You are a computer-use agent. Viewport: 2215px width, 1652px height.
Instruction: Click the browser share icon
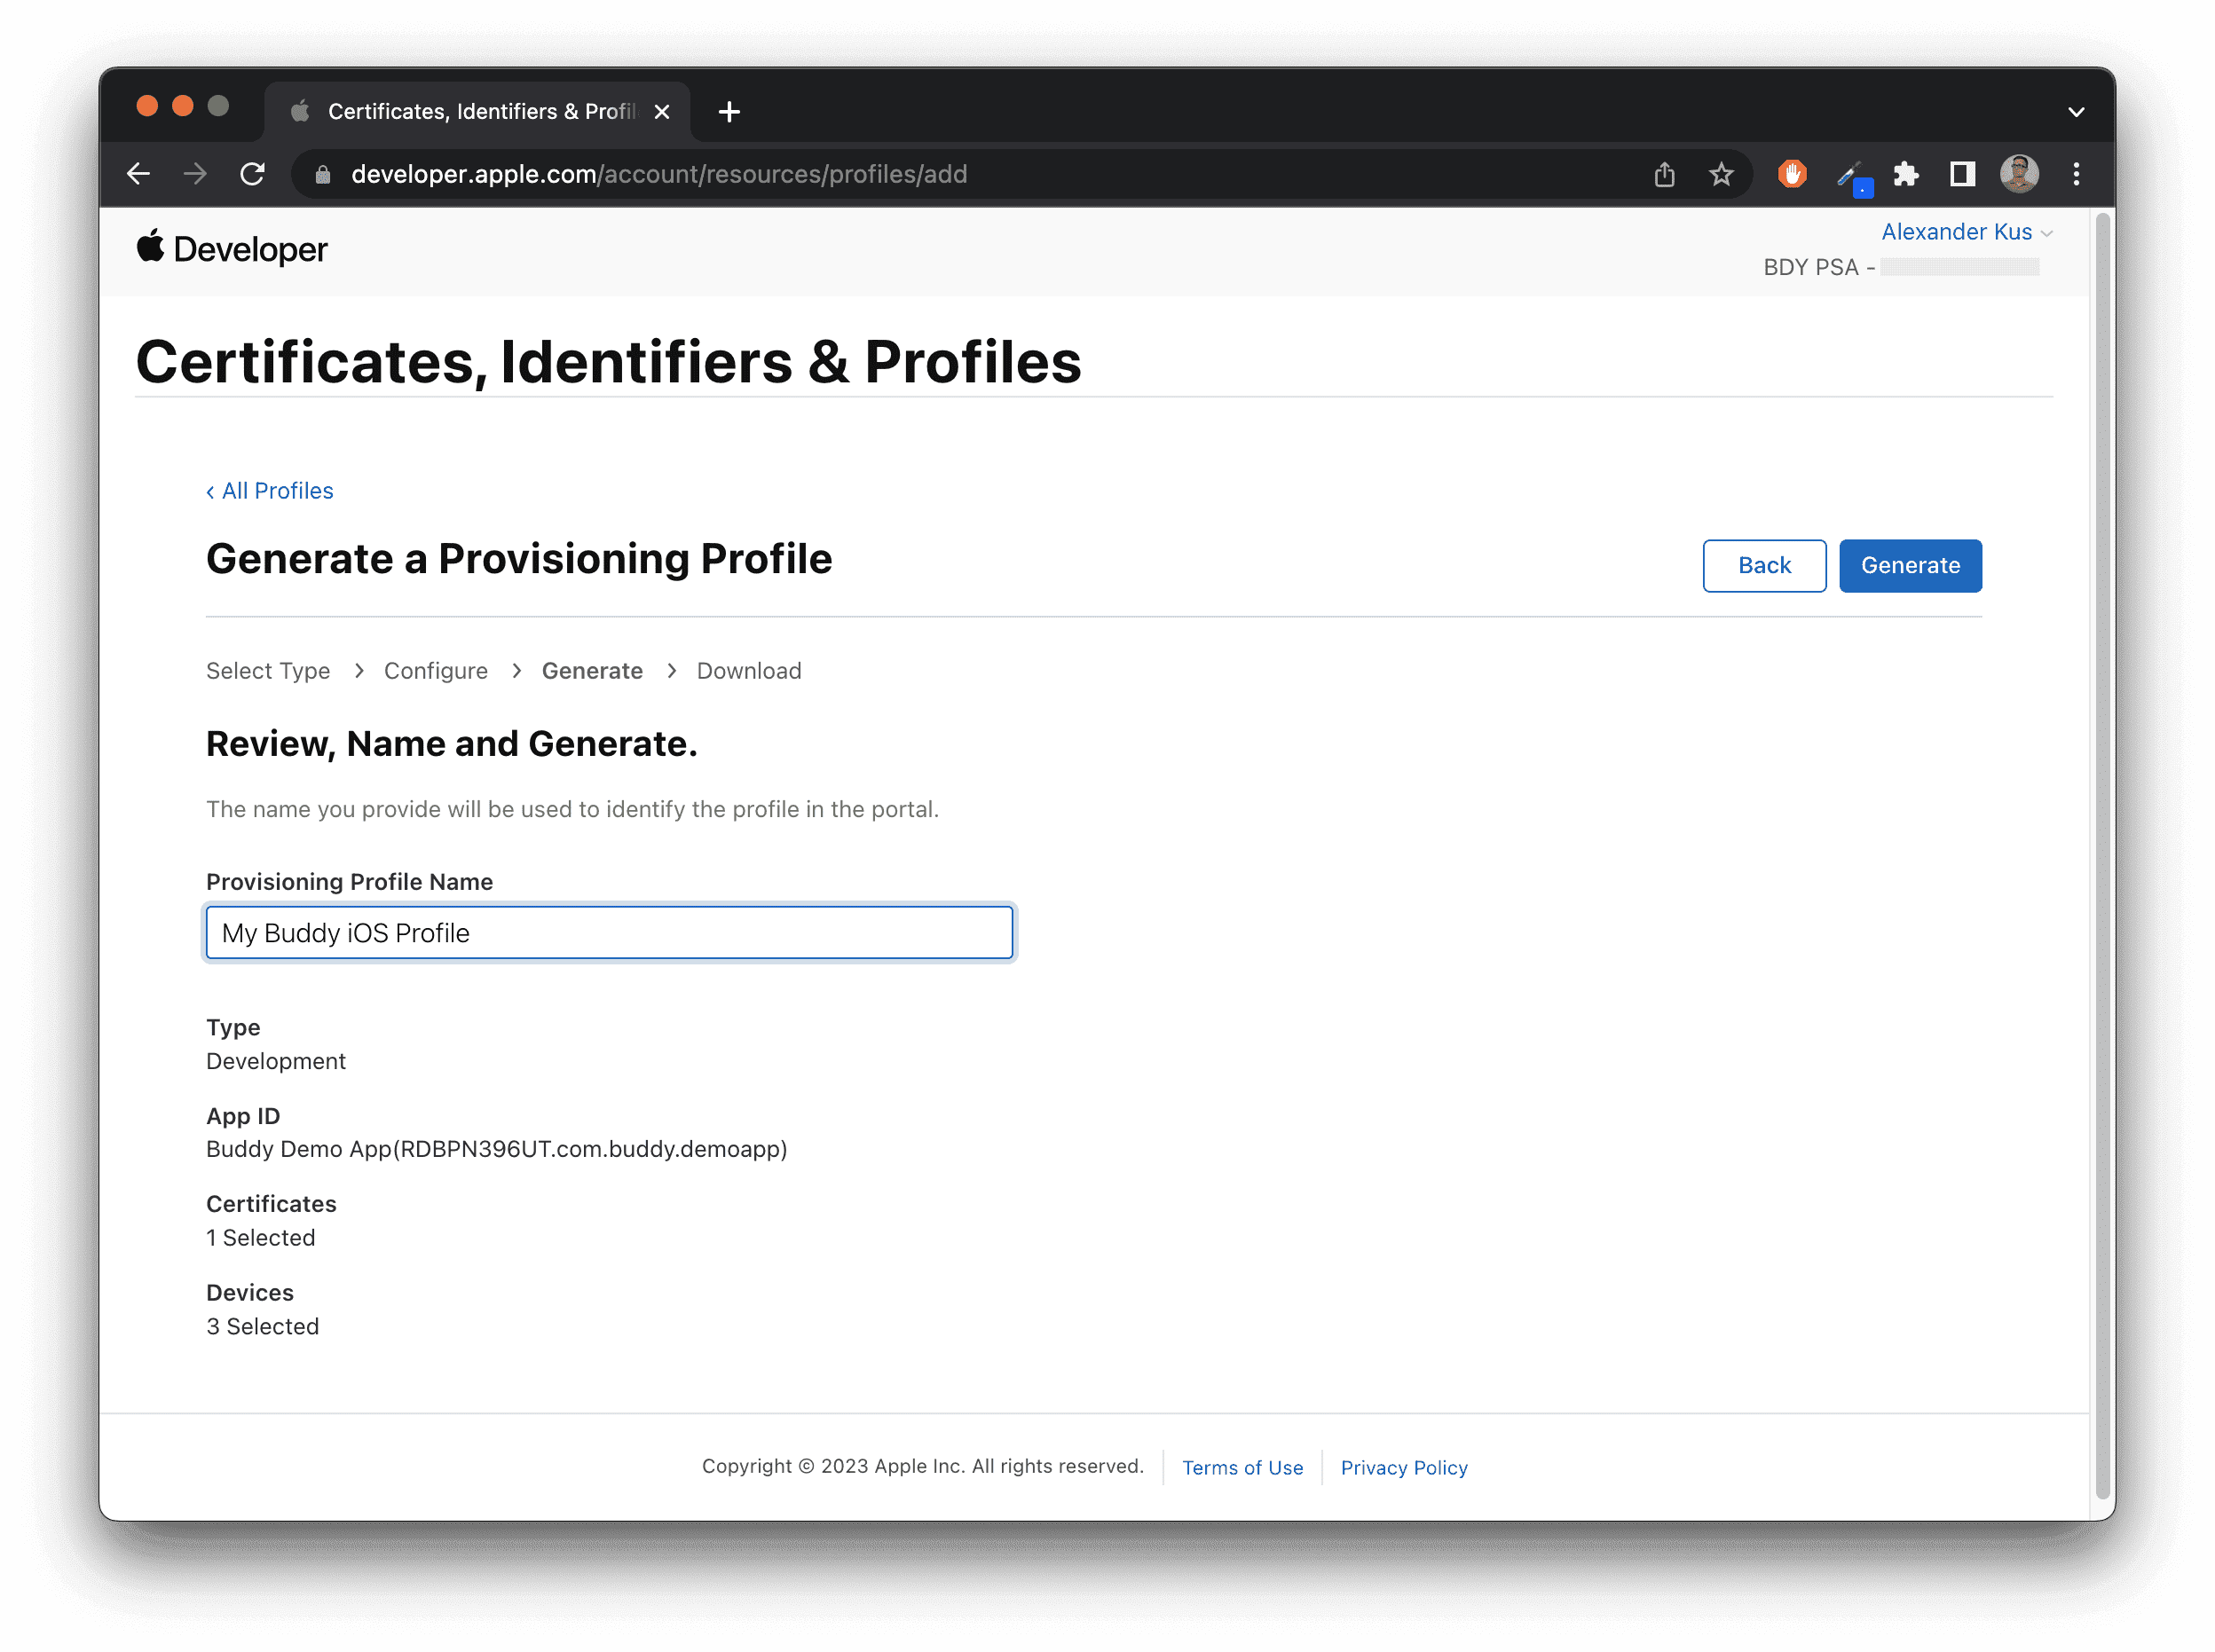[x=1663, y=172]
